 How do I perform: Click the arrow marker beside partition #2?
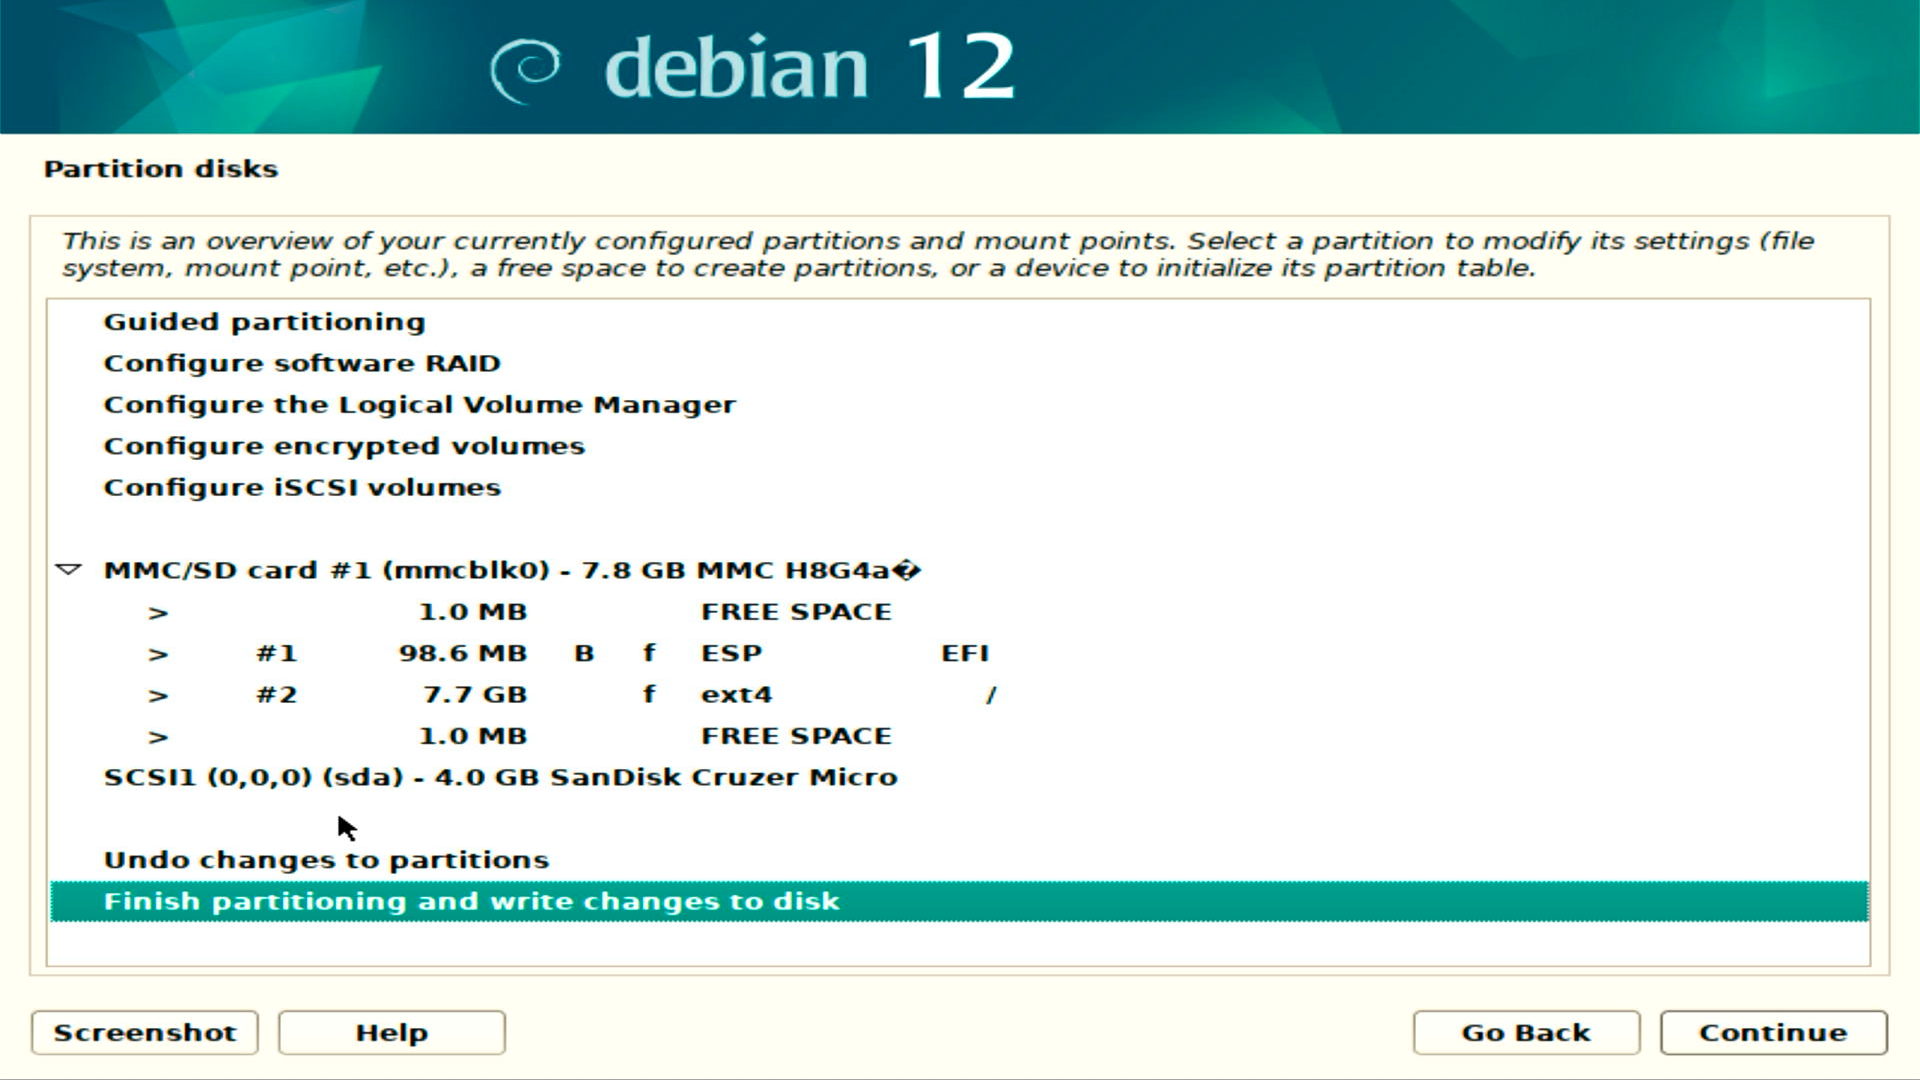coord(158,696)
